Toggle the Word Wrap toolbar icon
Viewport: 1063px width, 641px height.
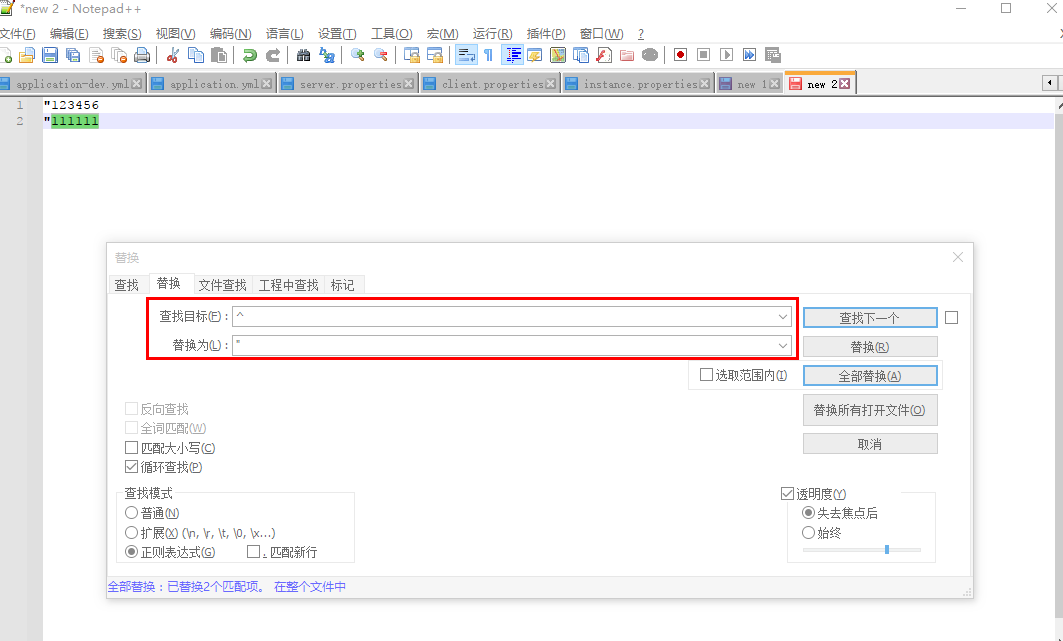466,55
